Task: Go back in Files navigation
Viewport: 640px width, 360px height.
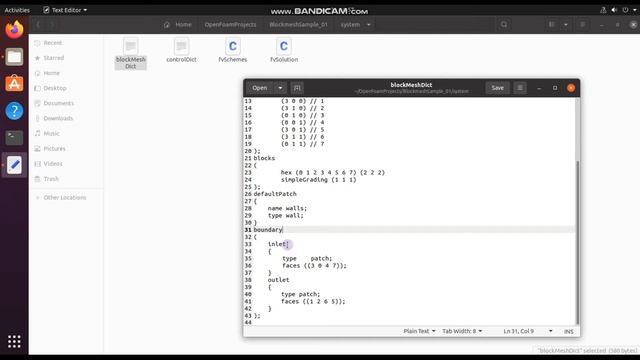Action: [x=38, y=24]
